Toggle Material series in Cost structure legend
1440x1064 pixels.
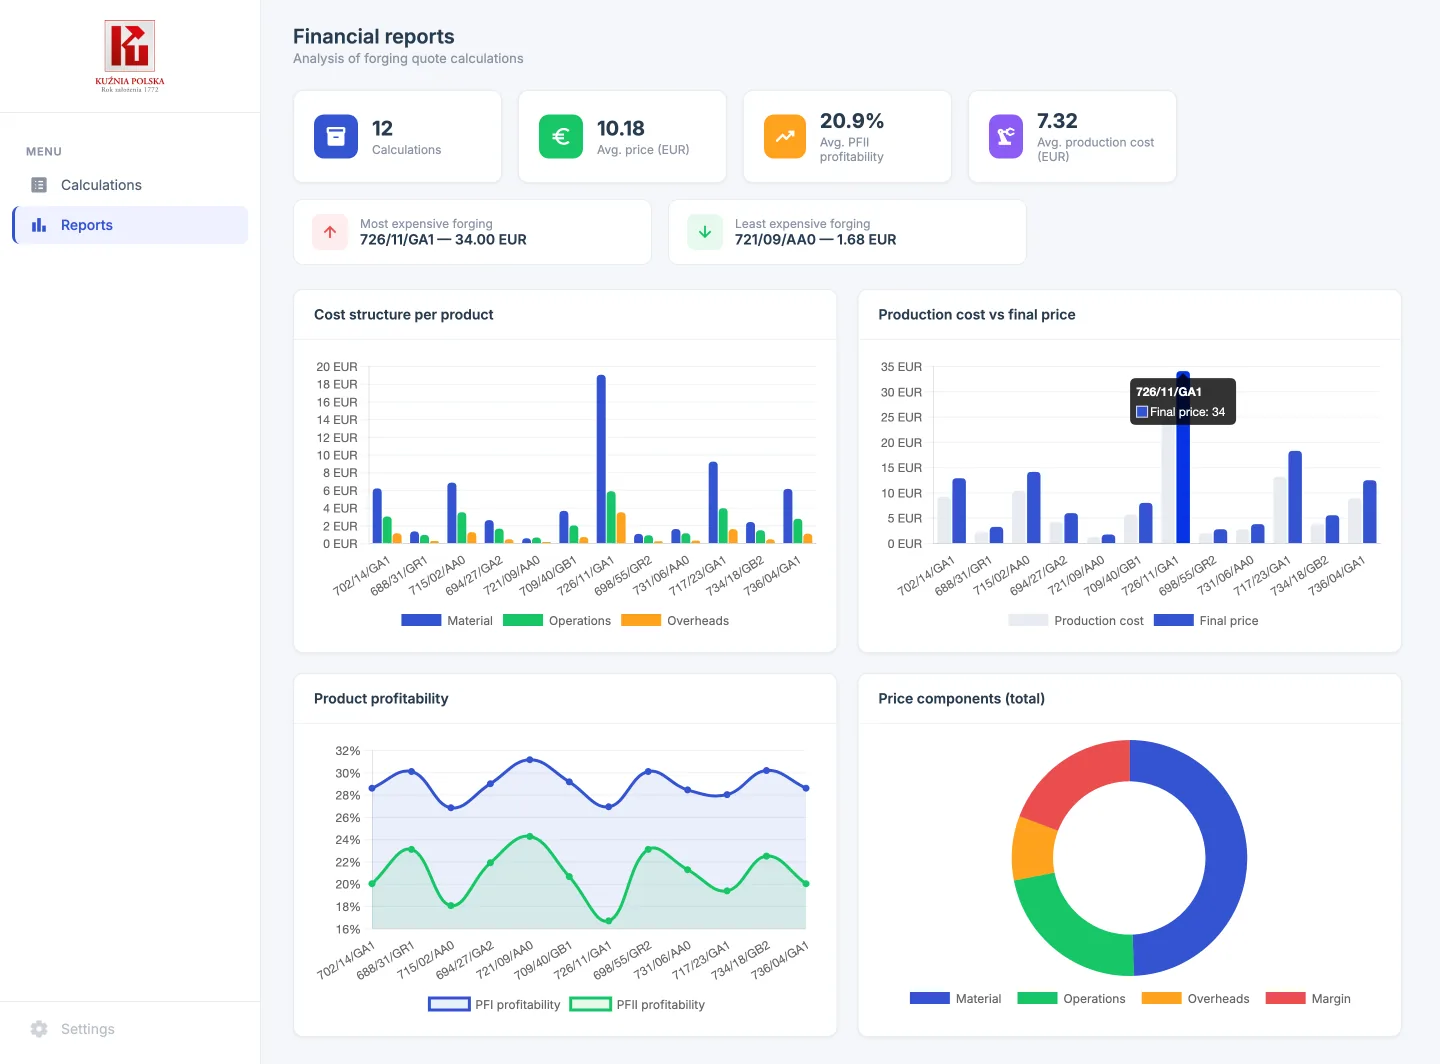pyautogui.click(x=447, y=620)
